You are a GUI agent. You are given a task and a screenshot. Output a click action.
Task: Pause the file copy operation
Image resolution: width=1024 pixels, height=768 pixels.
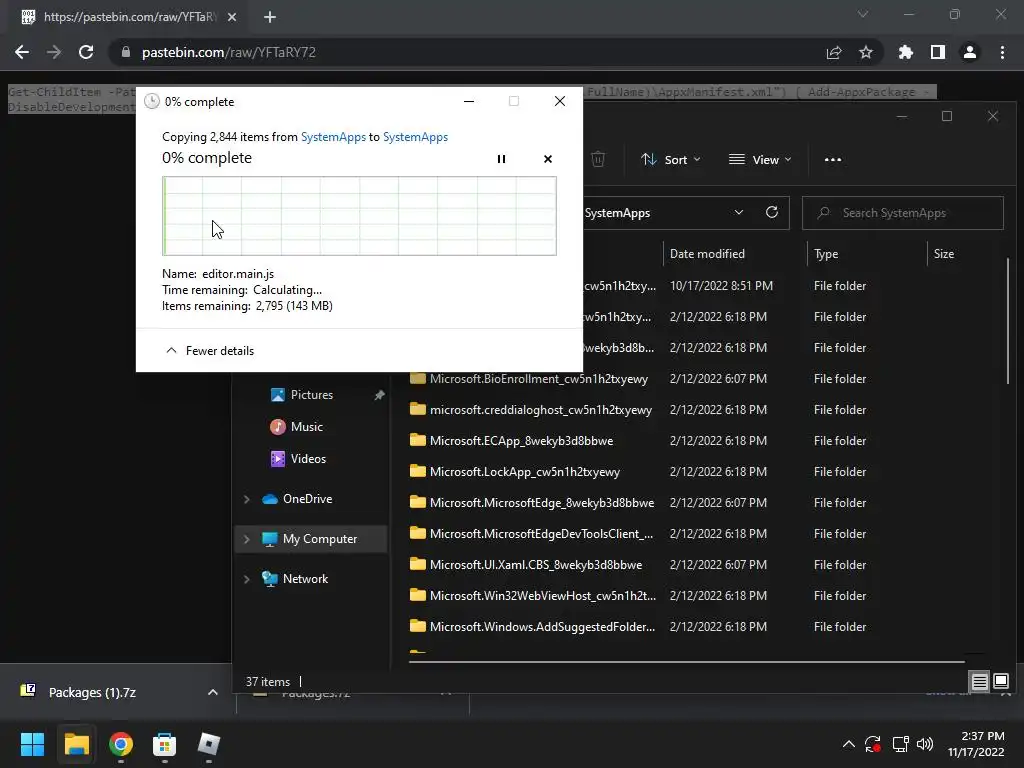click(502, 159)
